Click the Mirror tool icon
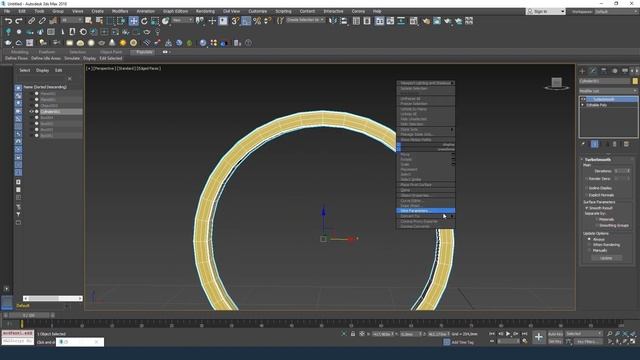 pyautogui.click(x=333, y=21)
